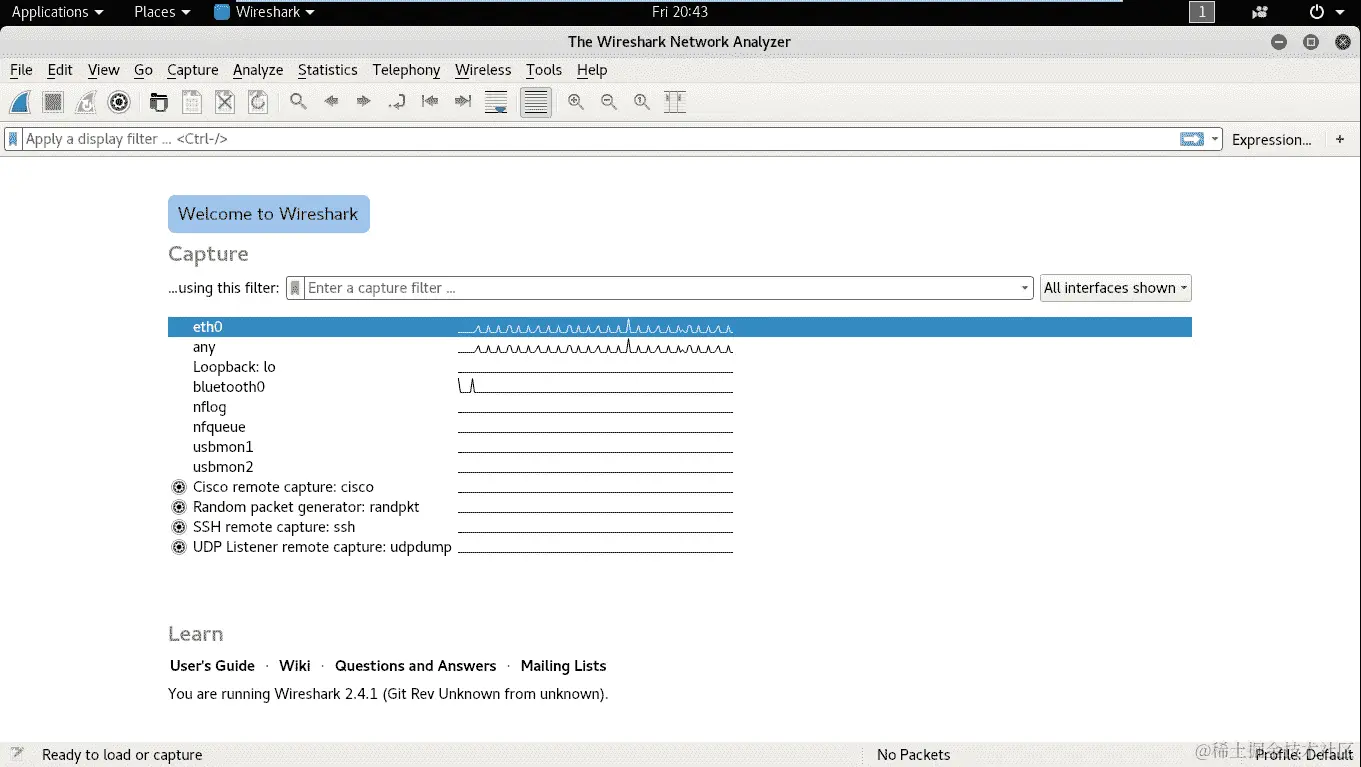Image resolution: width=1361 pixels, height=767 pixels.
Task: Open the Questions and Answers link
Action: (415, 666)
